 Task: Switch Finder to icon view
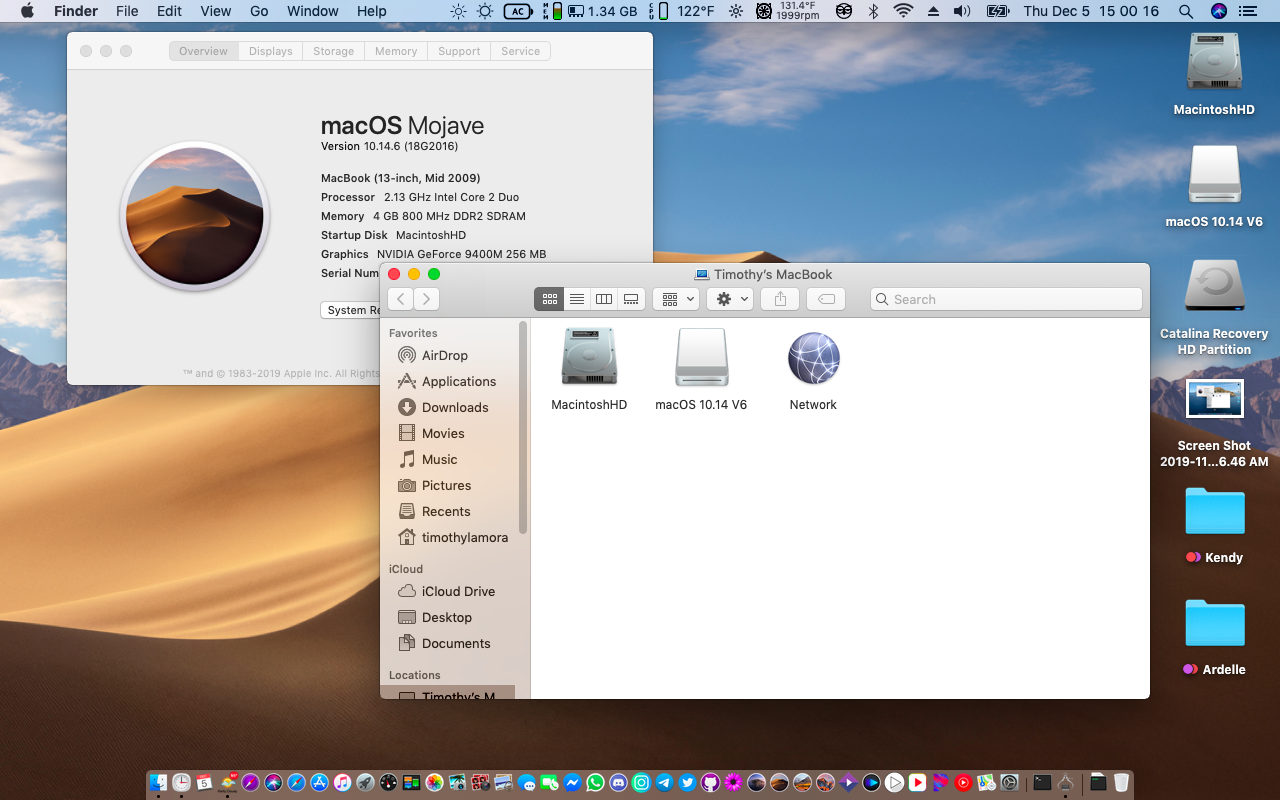[x=549, y=299]
